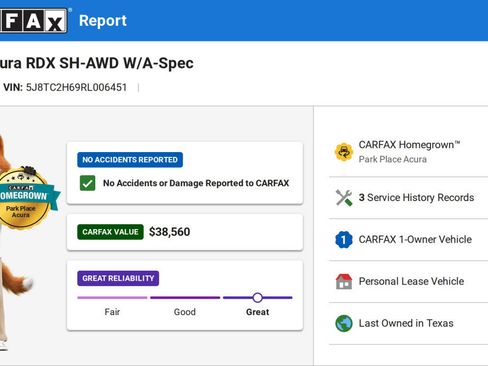Click the wrench service history icon
Screen dimensions: 488x366
(x=344, y=198)
